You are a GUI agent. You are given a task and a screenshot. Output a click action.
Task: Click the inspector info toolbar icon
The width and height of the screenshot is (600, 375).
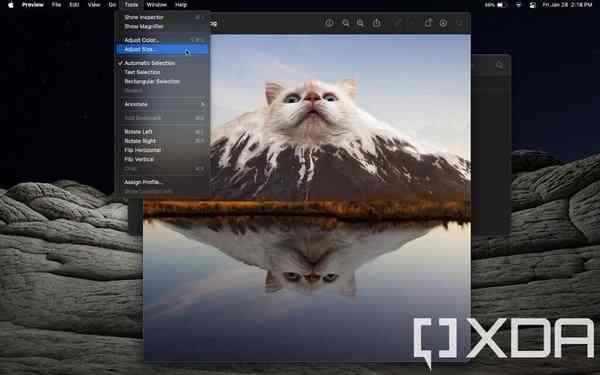pos(329,23)
